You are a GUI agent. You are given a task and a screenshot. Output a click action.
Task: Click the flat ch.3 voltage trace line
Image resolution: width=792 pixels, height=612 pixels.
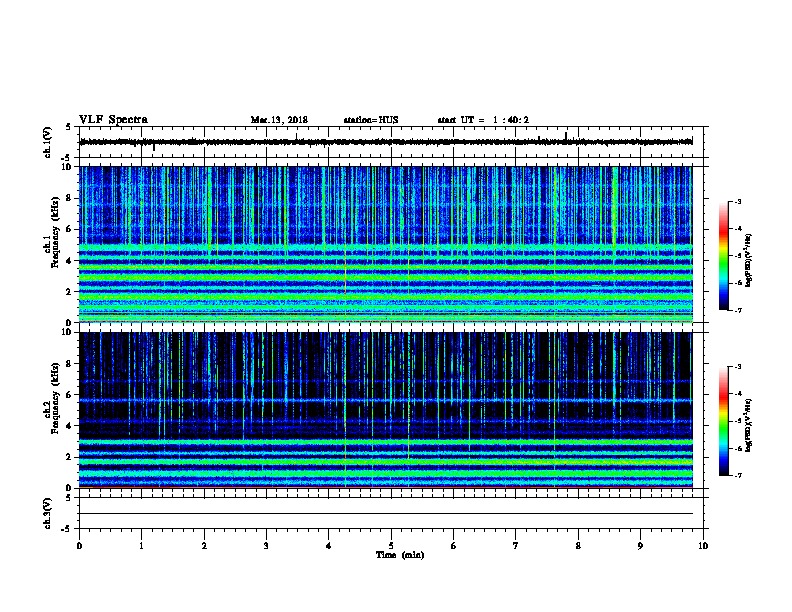[x=386, y=514]
